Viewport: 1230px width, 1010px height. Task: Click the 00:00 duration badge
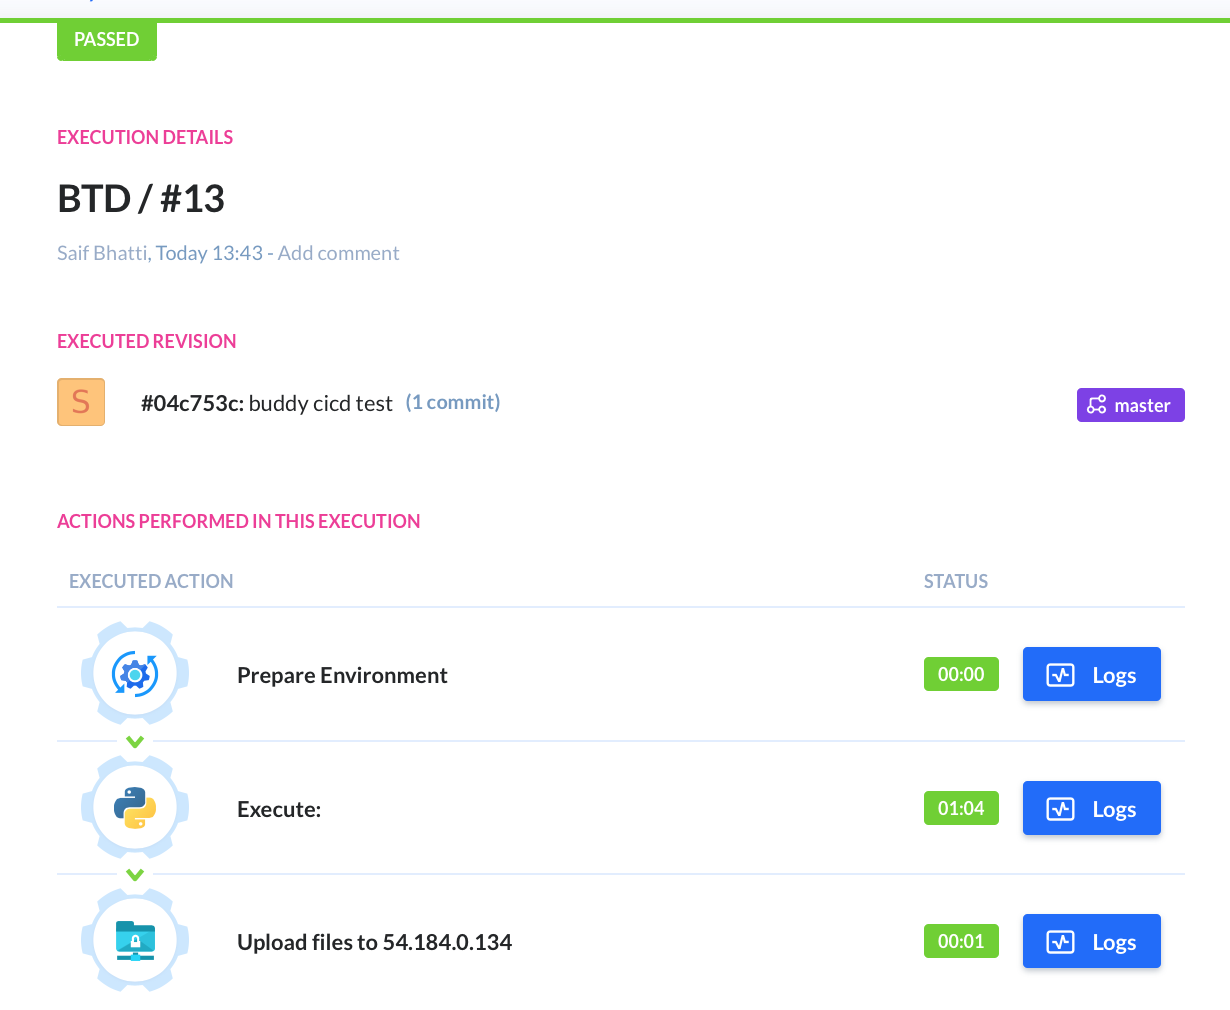coord(961,674)
